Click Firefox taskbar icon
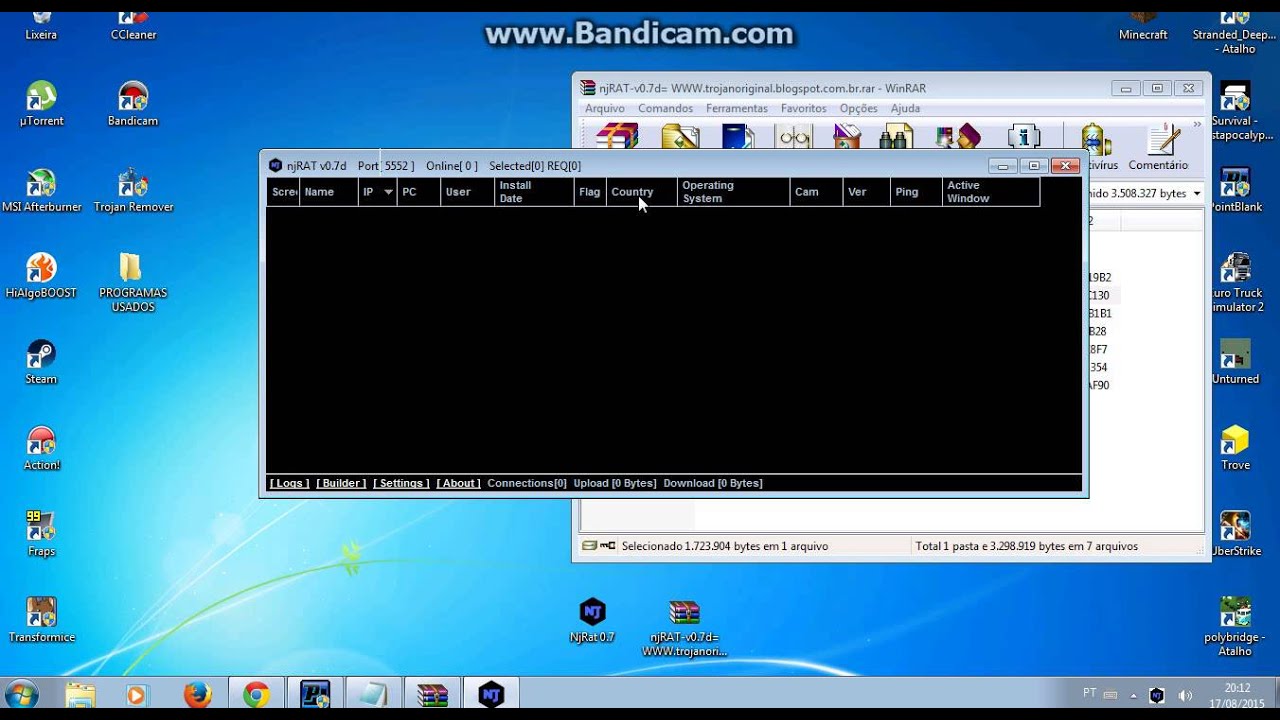Image resolution: width=1280 pixels, height=720 pixels. pos(197,694)
